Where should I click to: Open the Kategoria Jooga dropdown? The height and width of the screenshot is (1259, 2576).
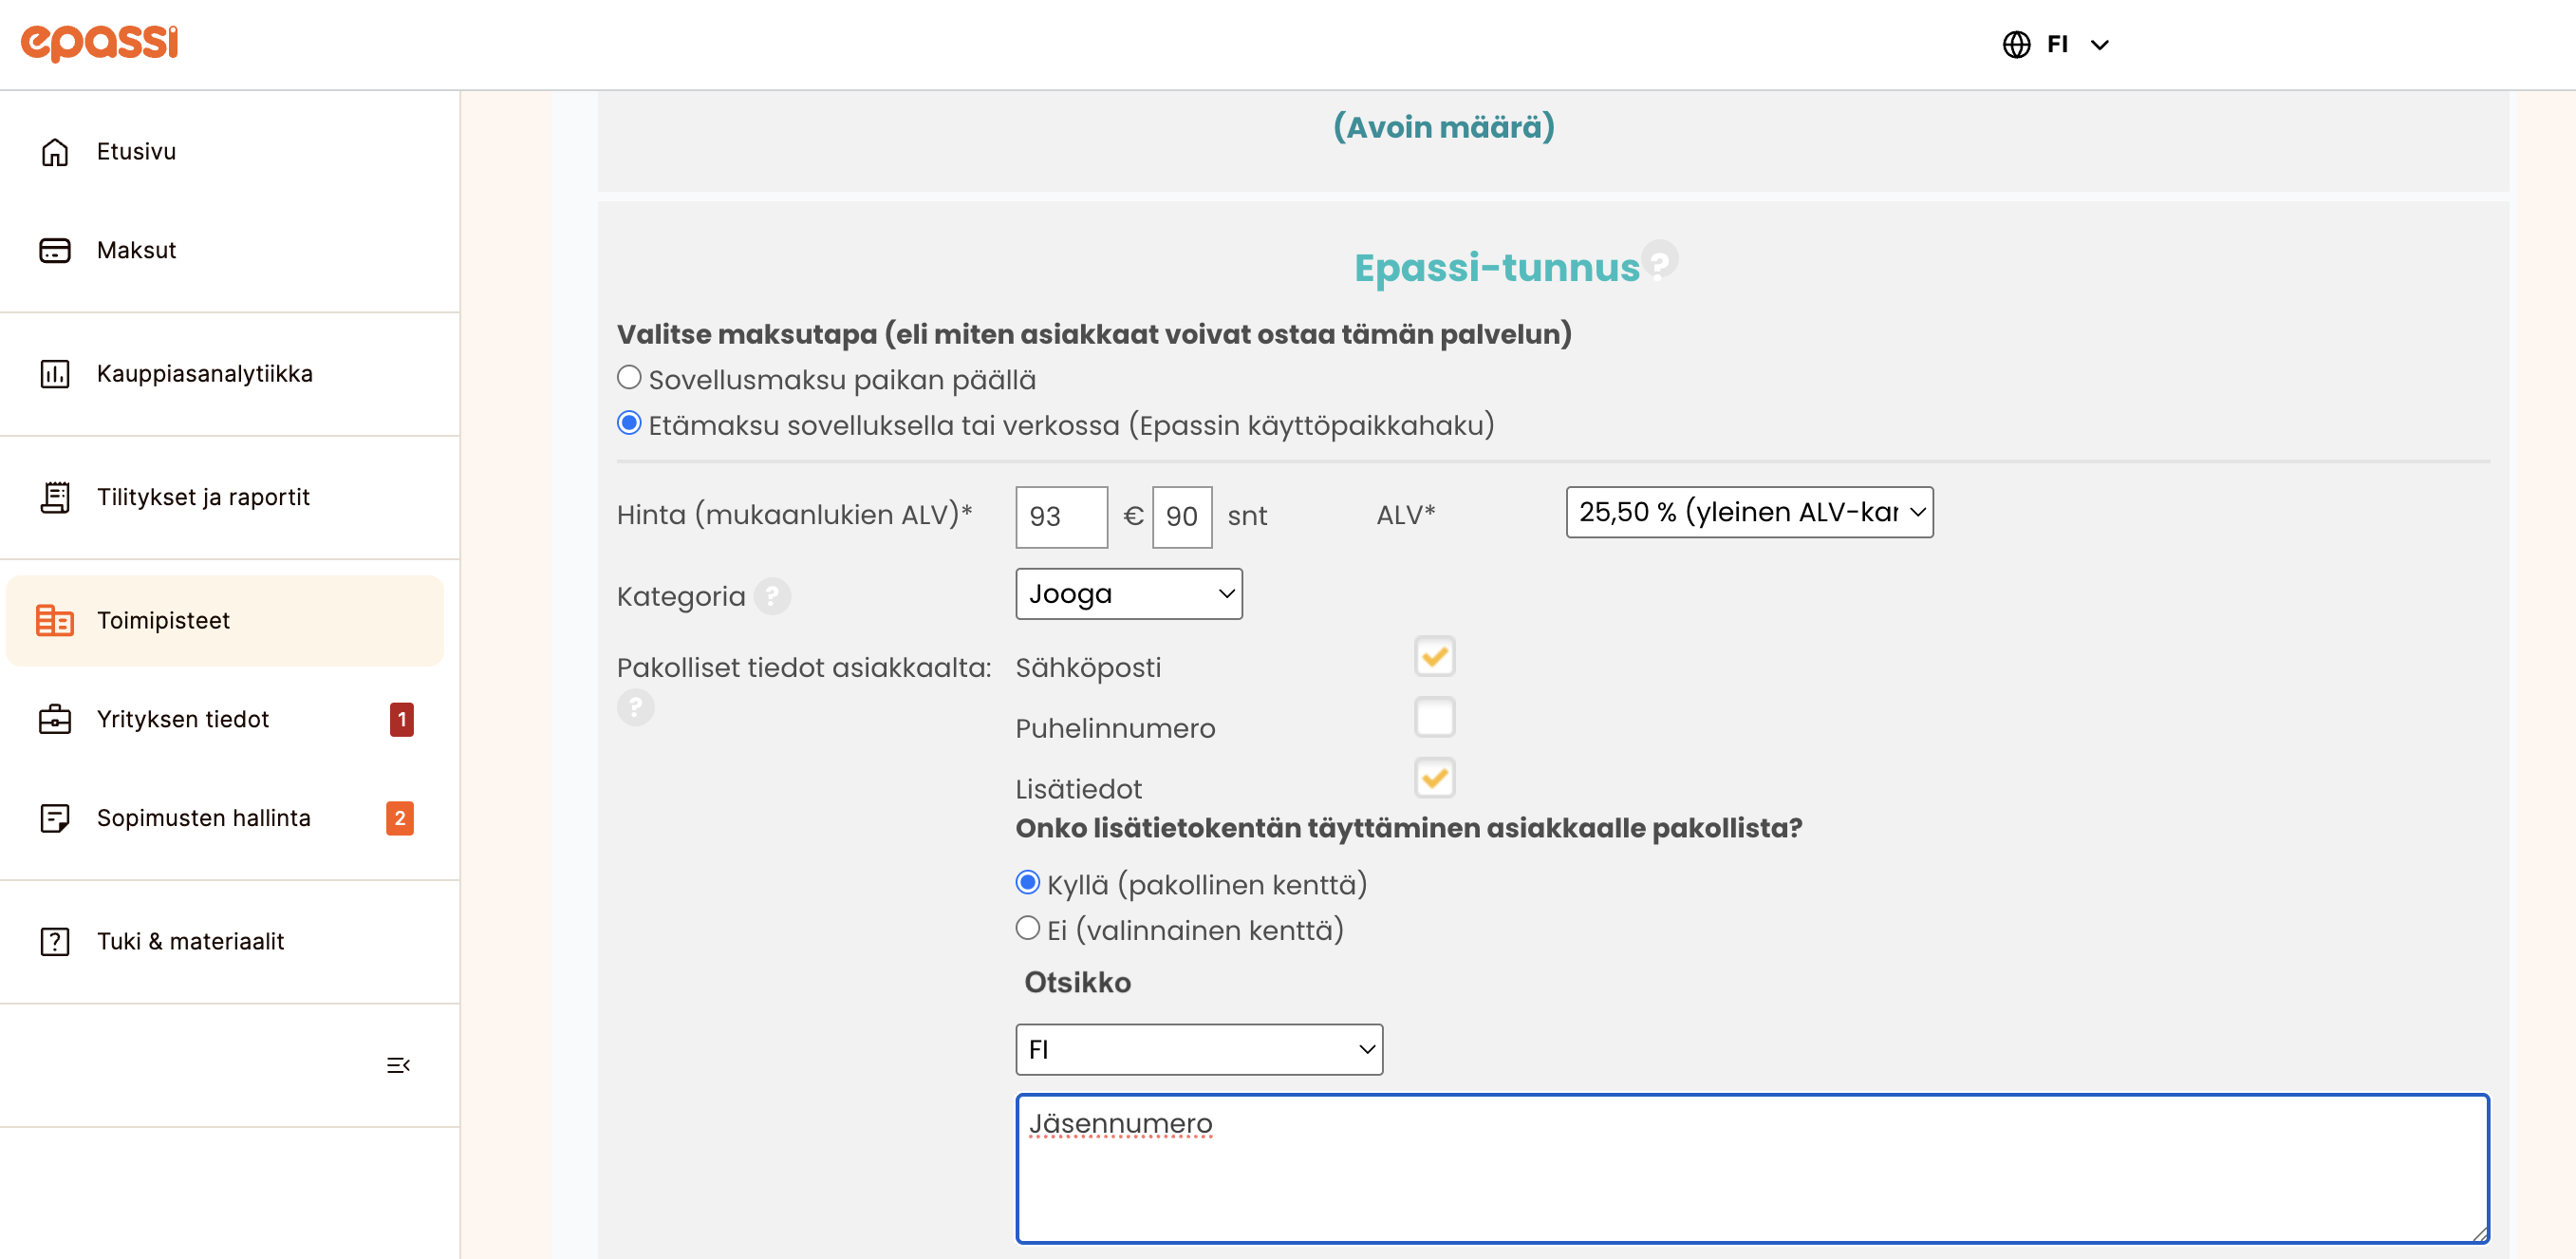tap(1129, 594)
